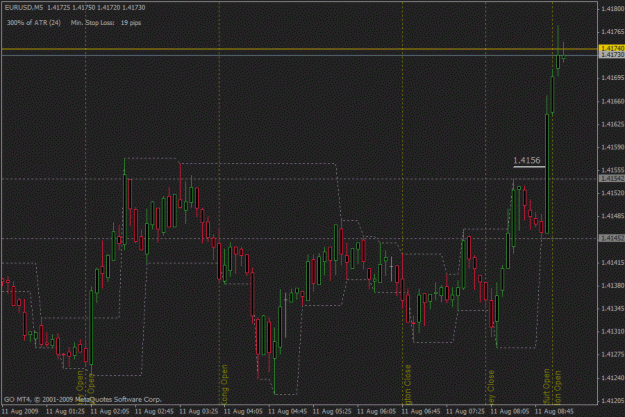This screenshot has width=625, height=417.
Task: Click the '11 Aug 06:05' time label
Action: [x=377, y=411]
